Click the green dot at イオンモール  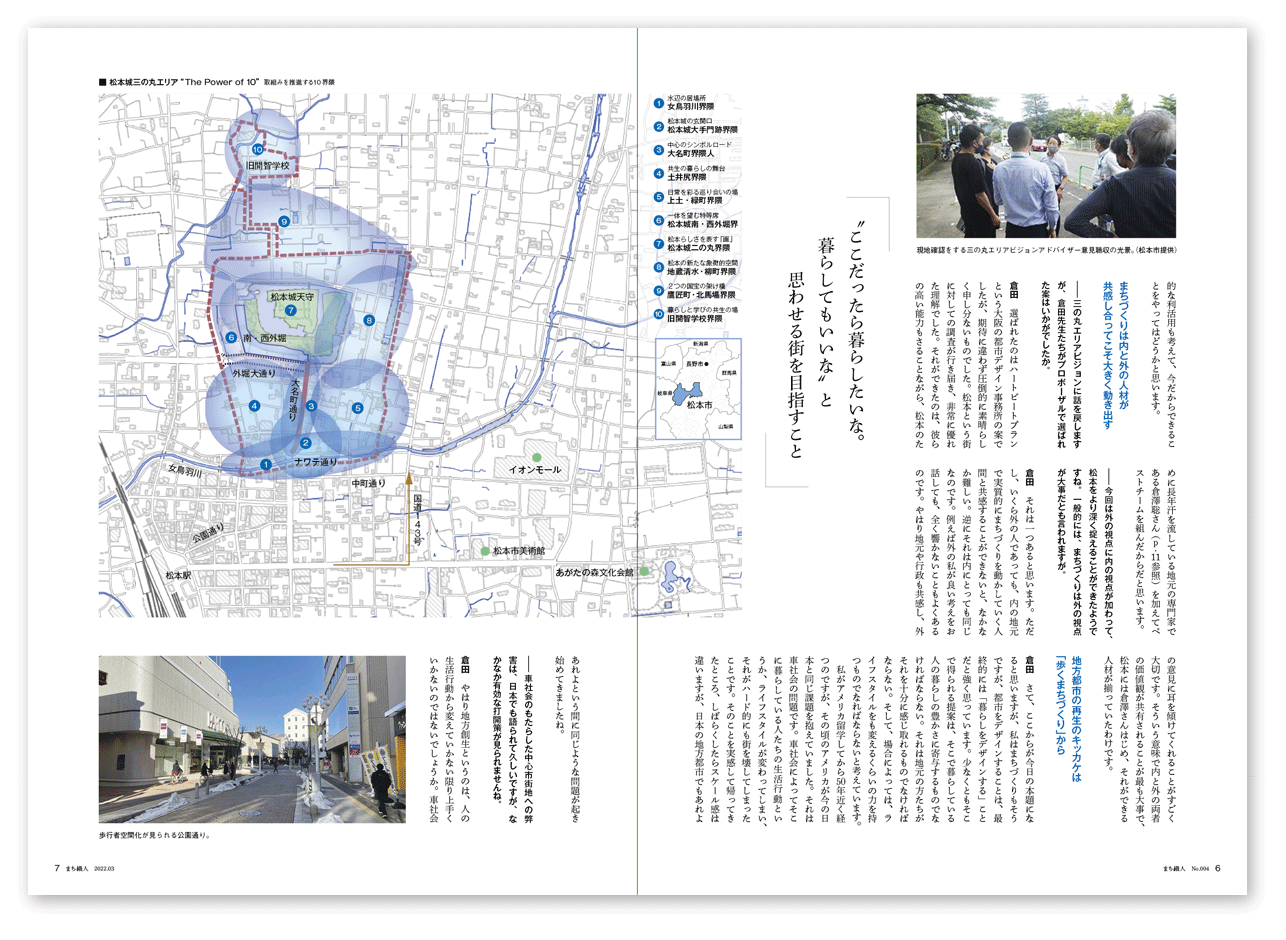537,457
